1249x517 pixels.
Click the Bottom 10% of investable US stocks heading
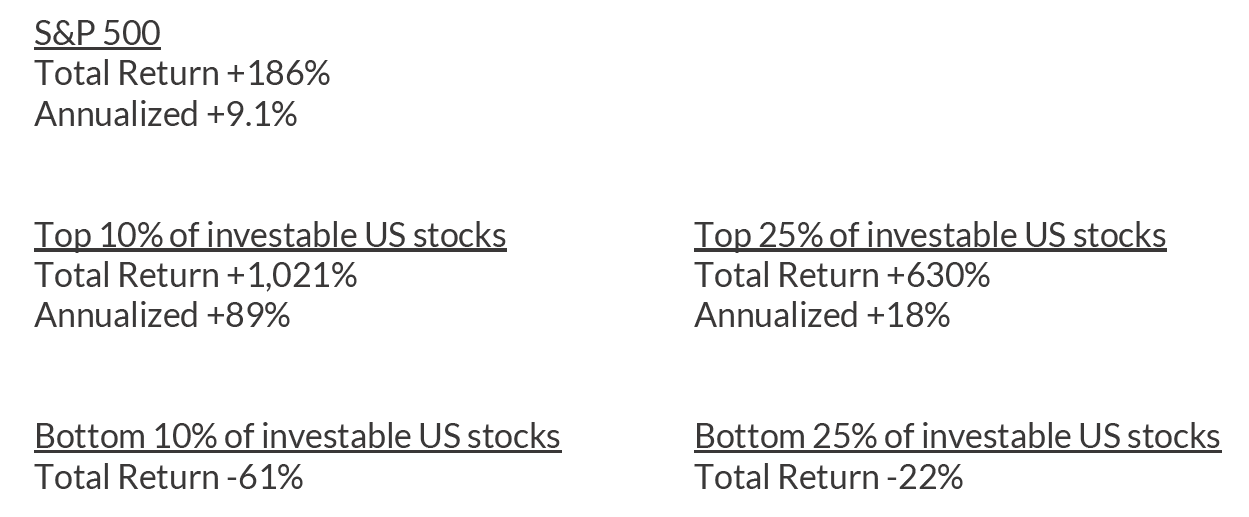(297, 436)
